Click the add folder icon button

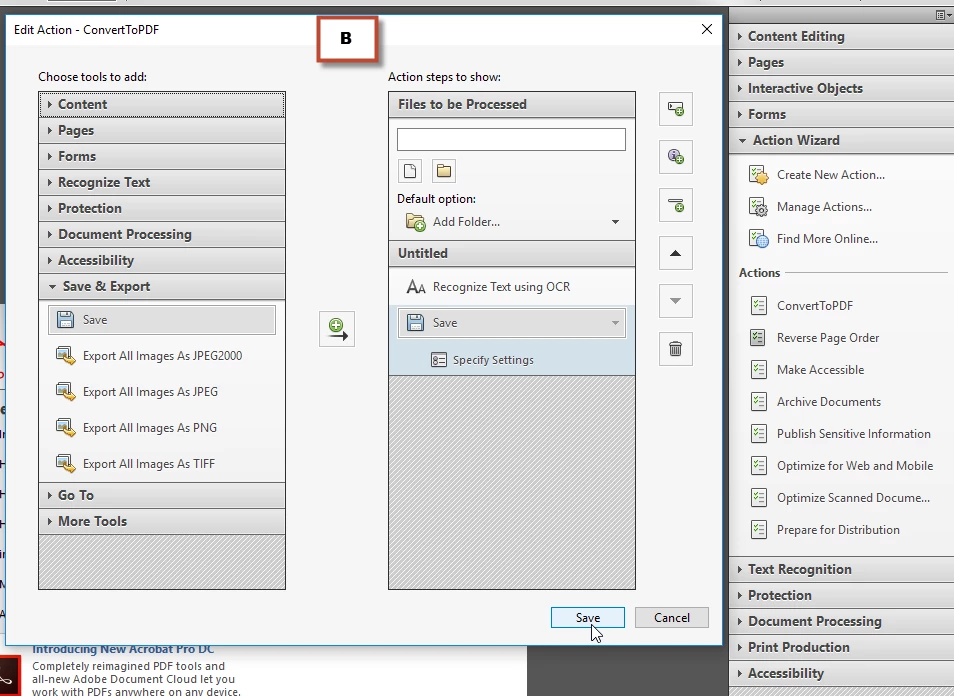pyautogui.click(x=444, y=171)
